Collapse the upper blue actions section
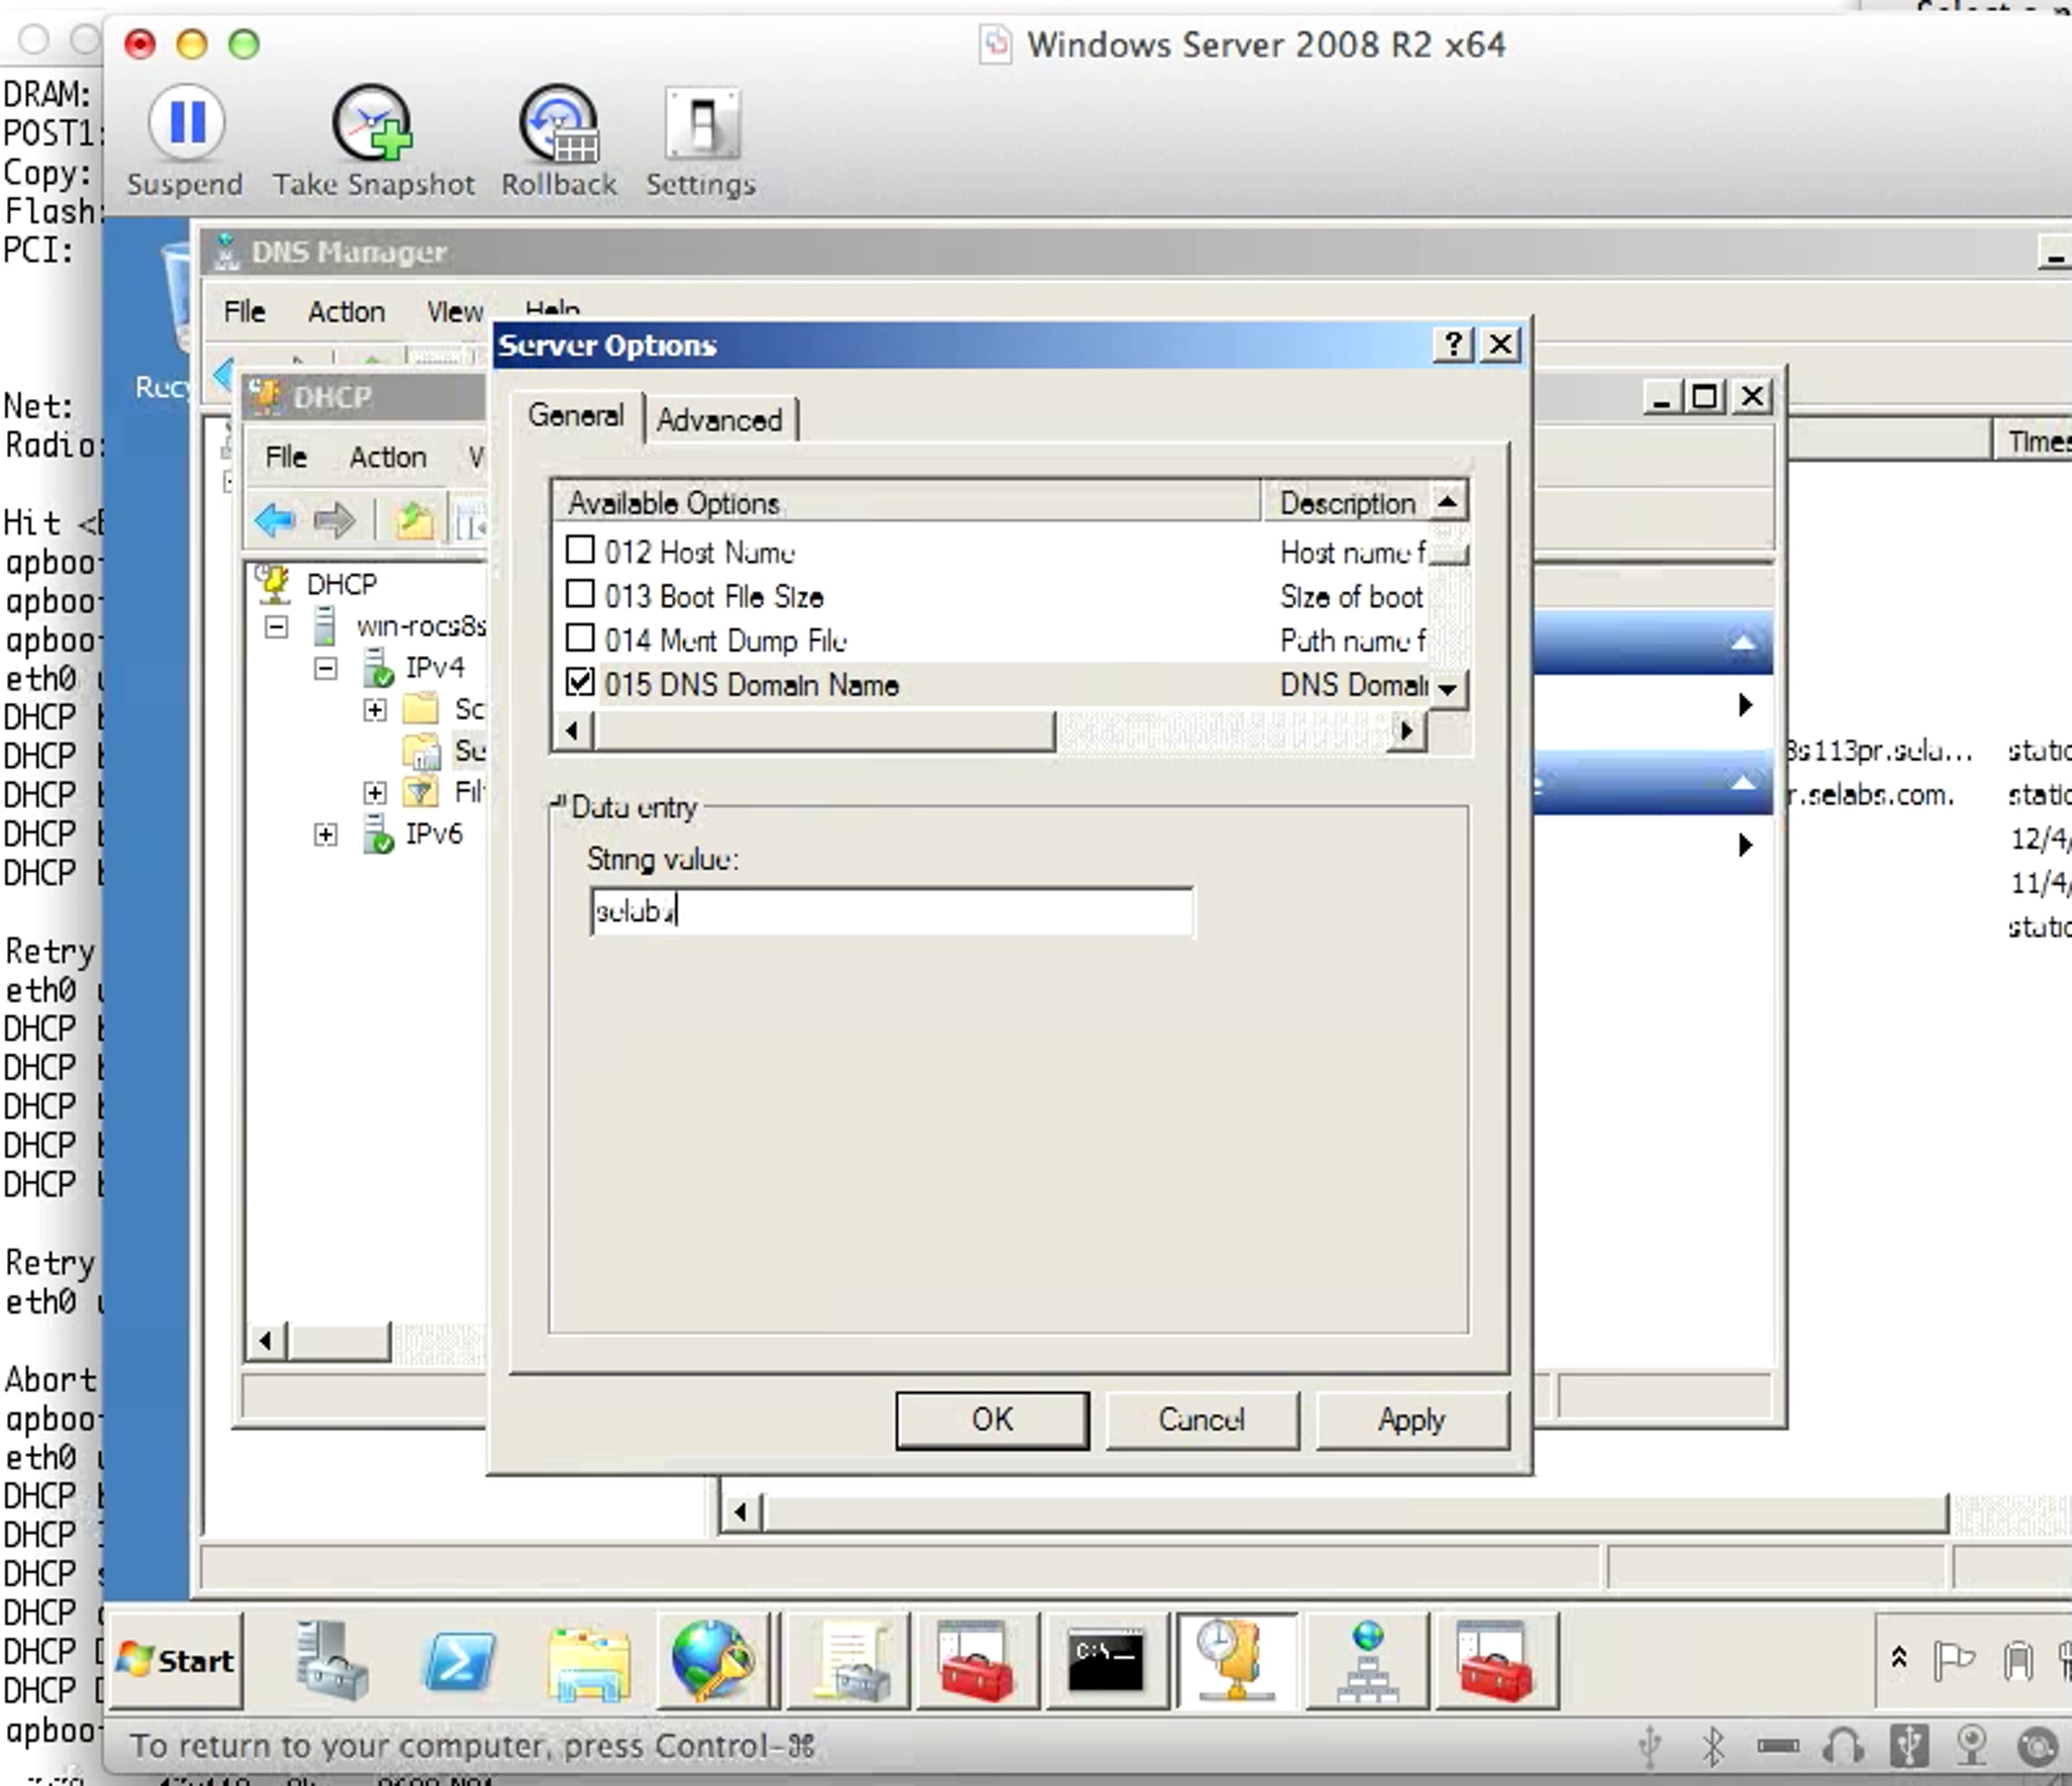Viewport: 2072px width, 1786px height. pos(1743,642)
